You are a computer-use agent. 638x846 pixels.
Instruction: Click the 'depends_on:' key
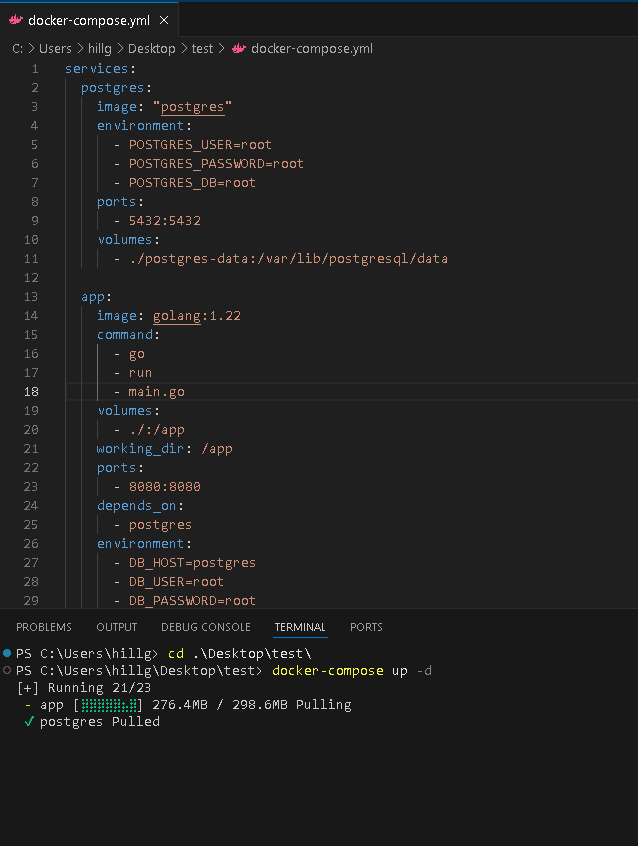point(140,506)
